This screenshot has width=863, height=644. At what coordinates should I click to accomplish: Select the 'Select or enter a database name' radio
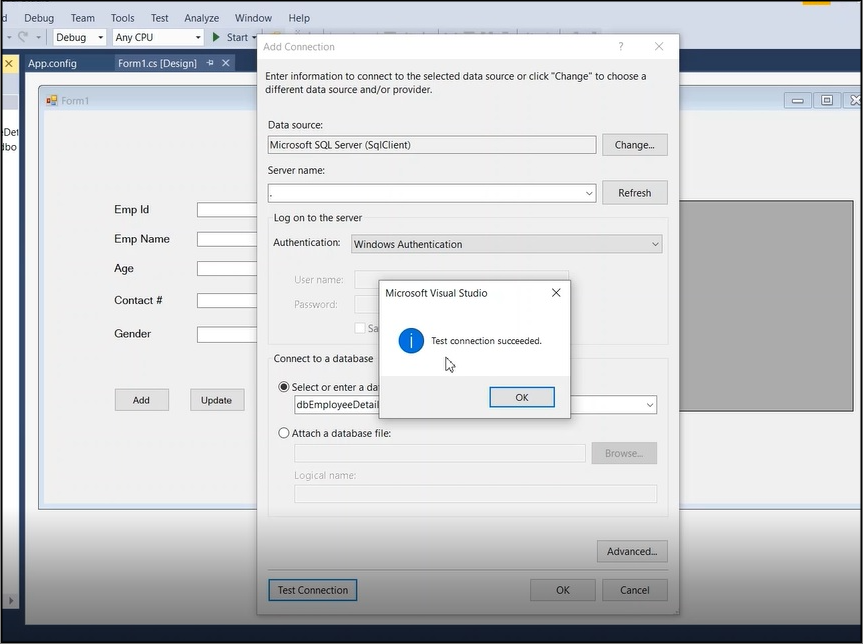pos(284,387)
